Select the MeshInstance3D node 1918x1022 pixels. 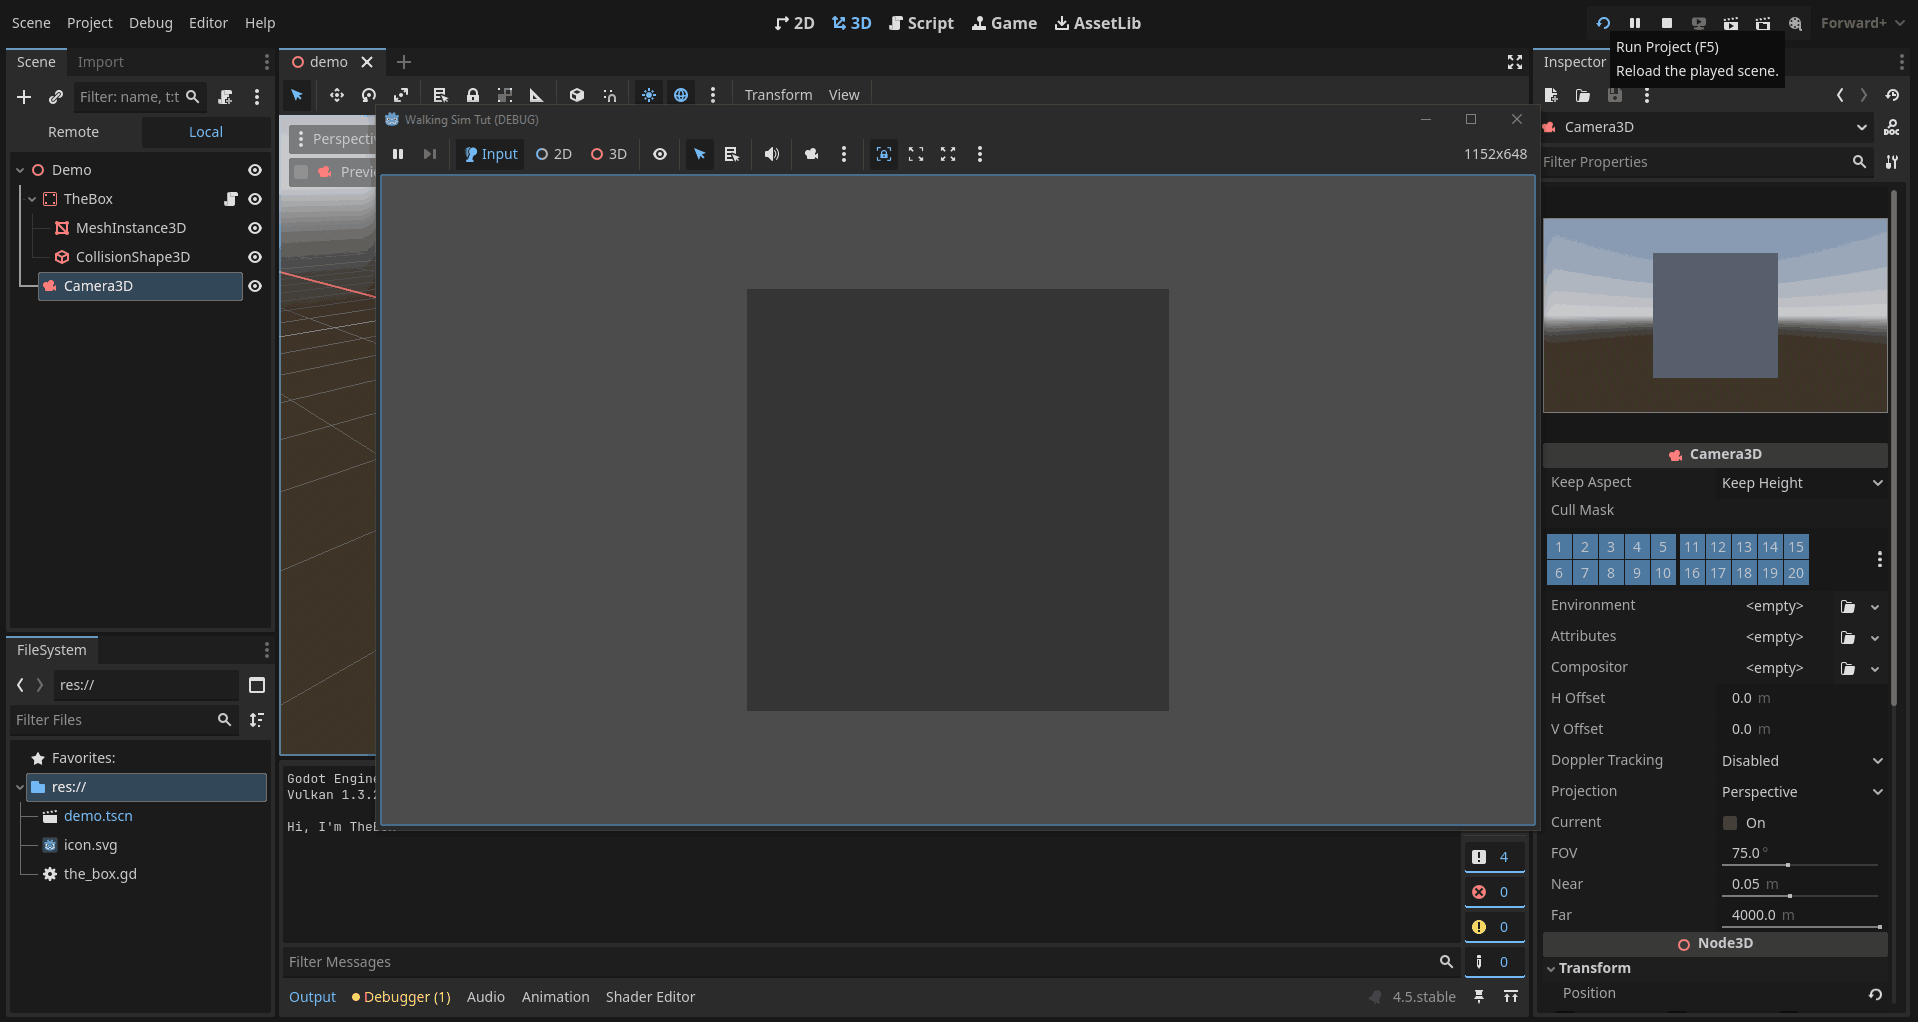coord(131,228)
